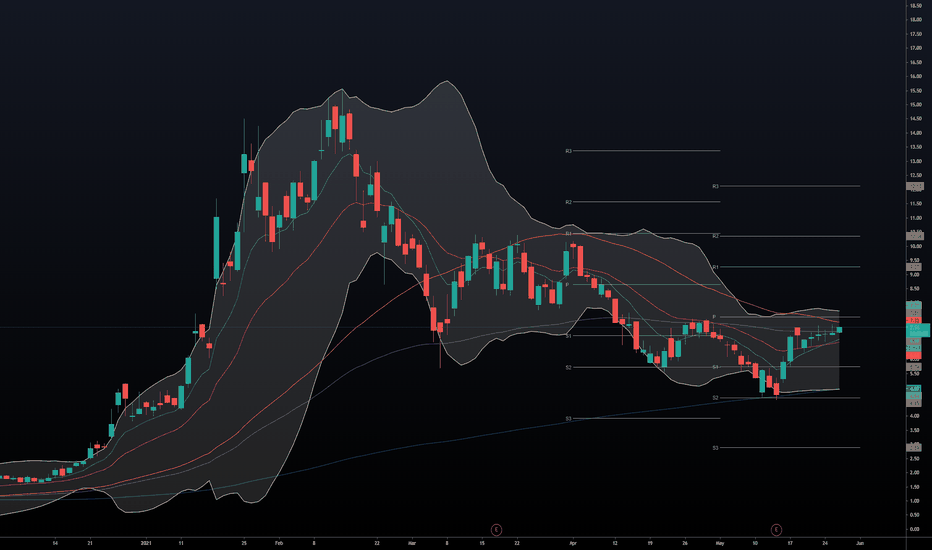Click the 9.00 price axis label
This screenshot has height=550, width=932.
[915, 274]
